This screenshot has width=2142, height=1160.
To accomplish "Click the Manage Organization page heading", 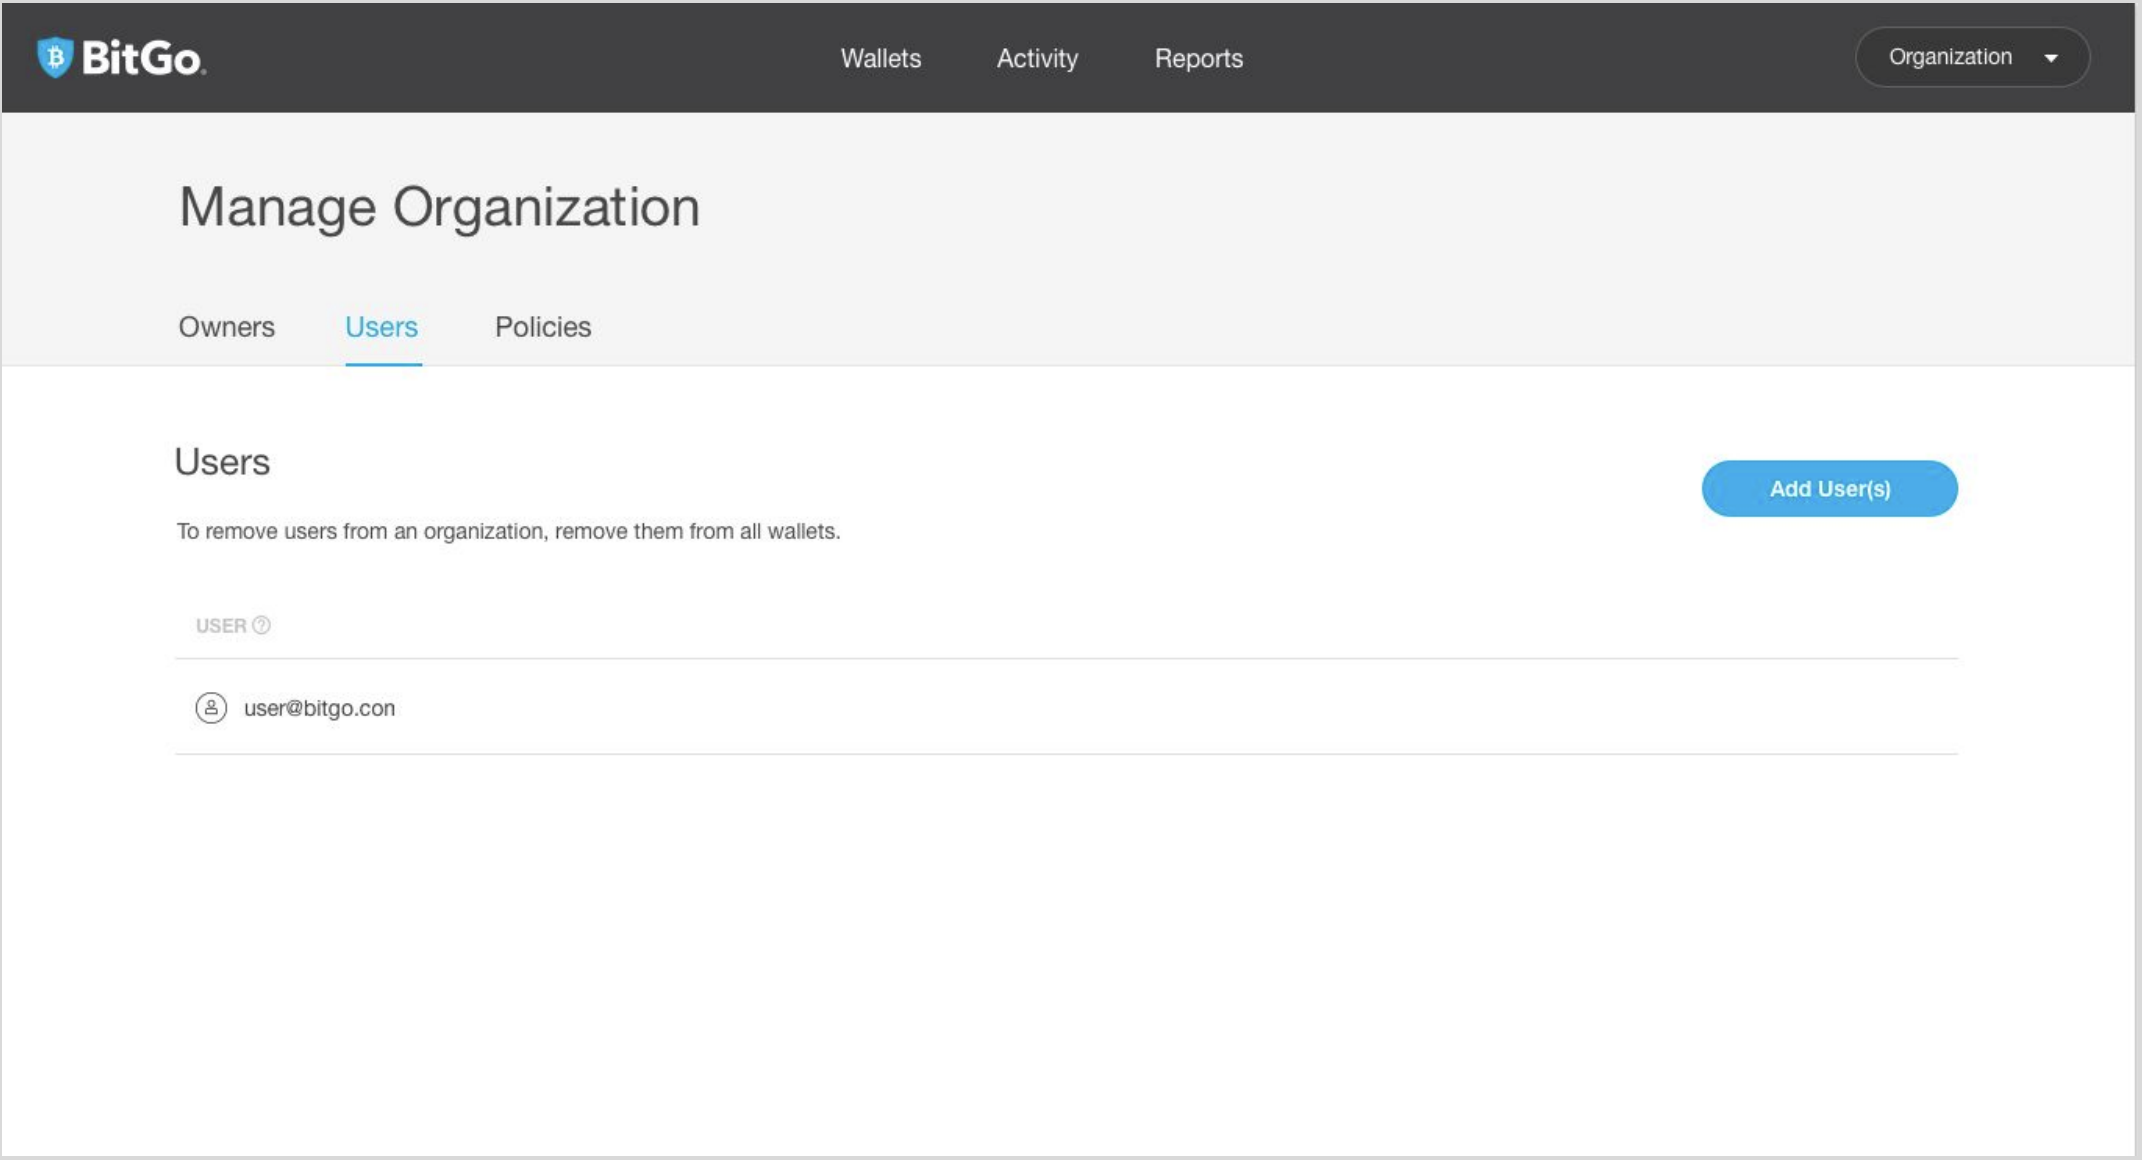I will click(439, 207).
